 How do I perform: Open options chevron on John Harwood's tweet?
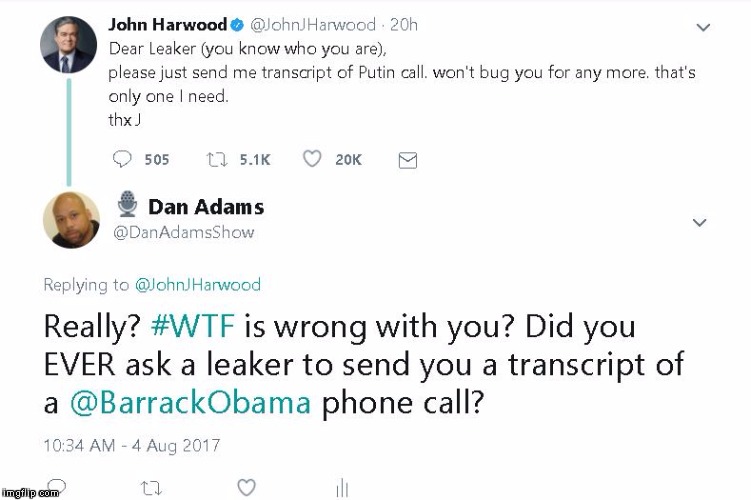tap(703, 27)
